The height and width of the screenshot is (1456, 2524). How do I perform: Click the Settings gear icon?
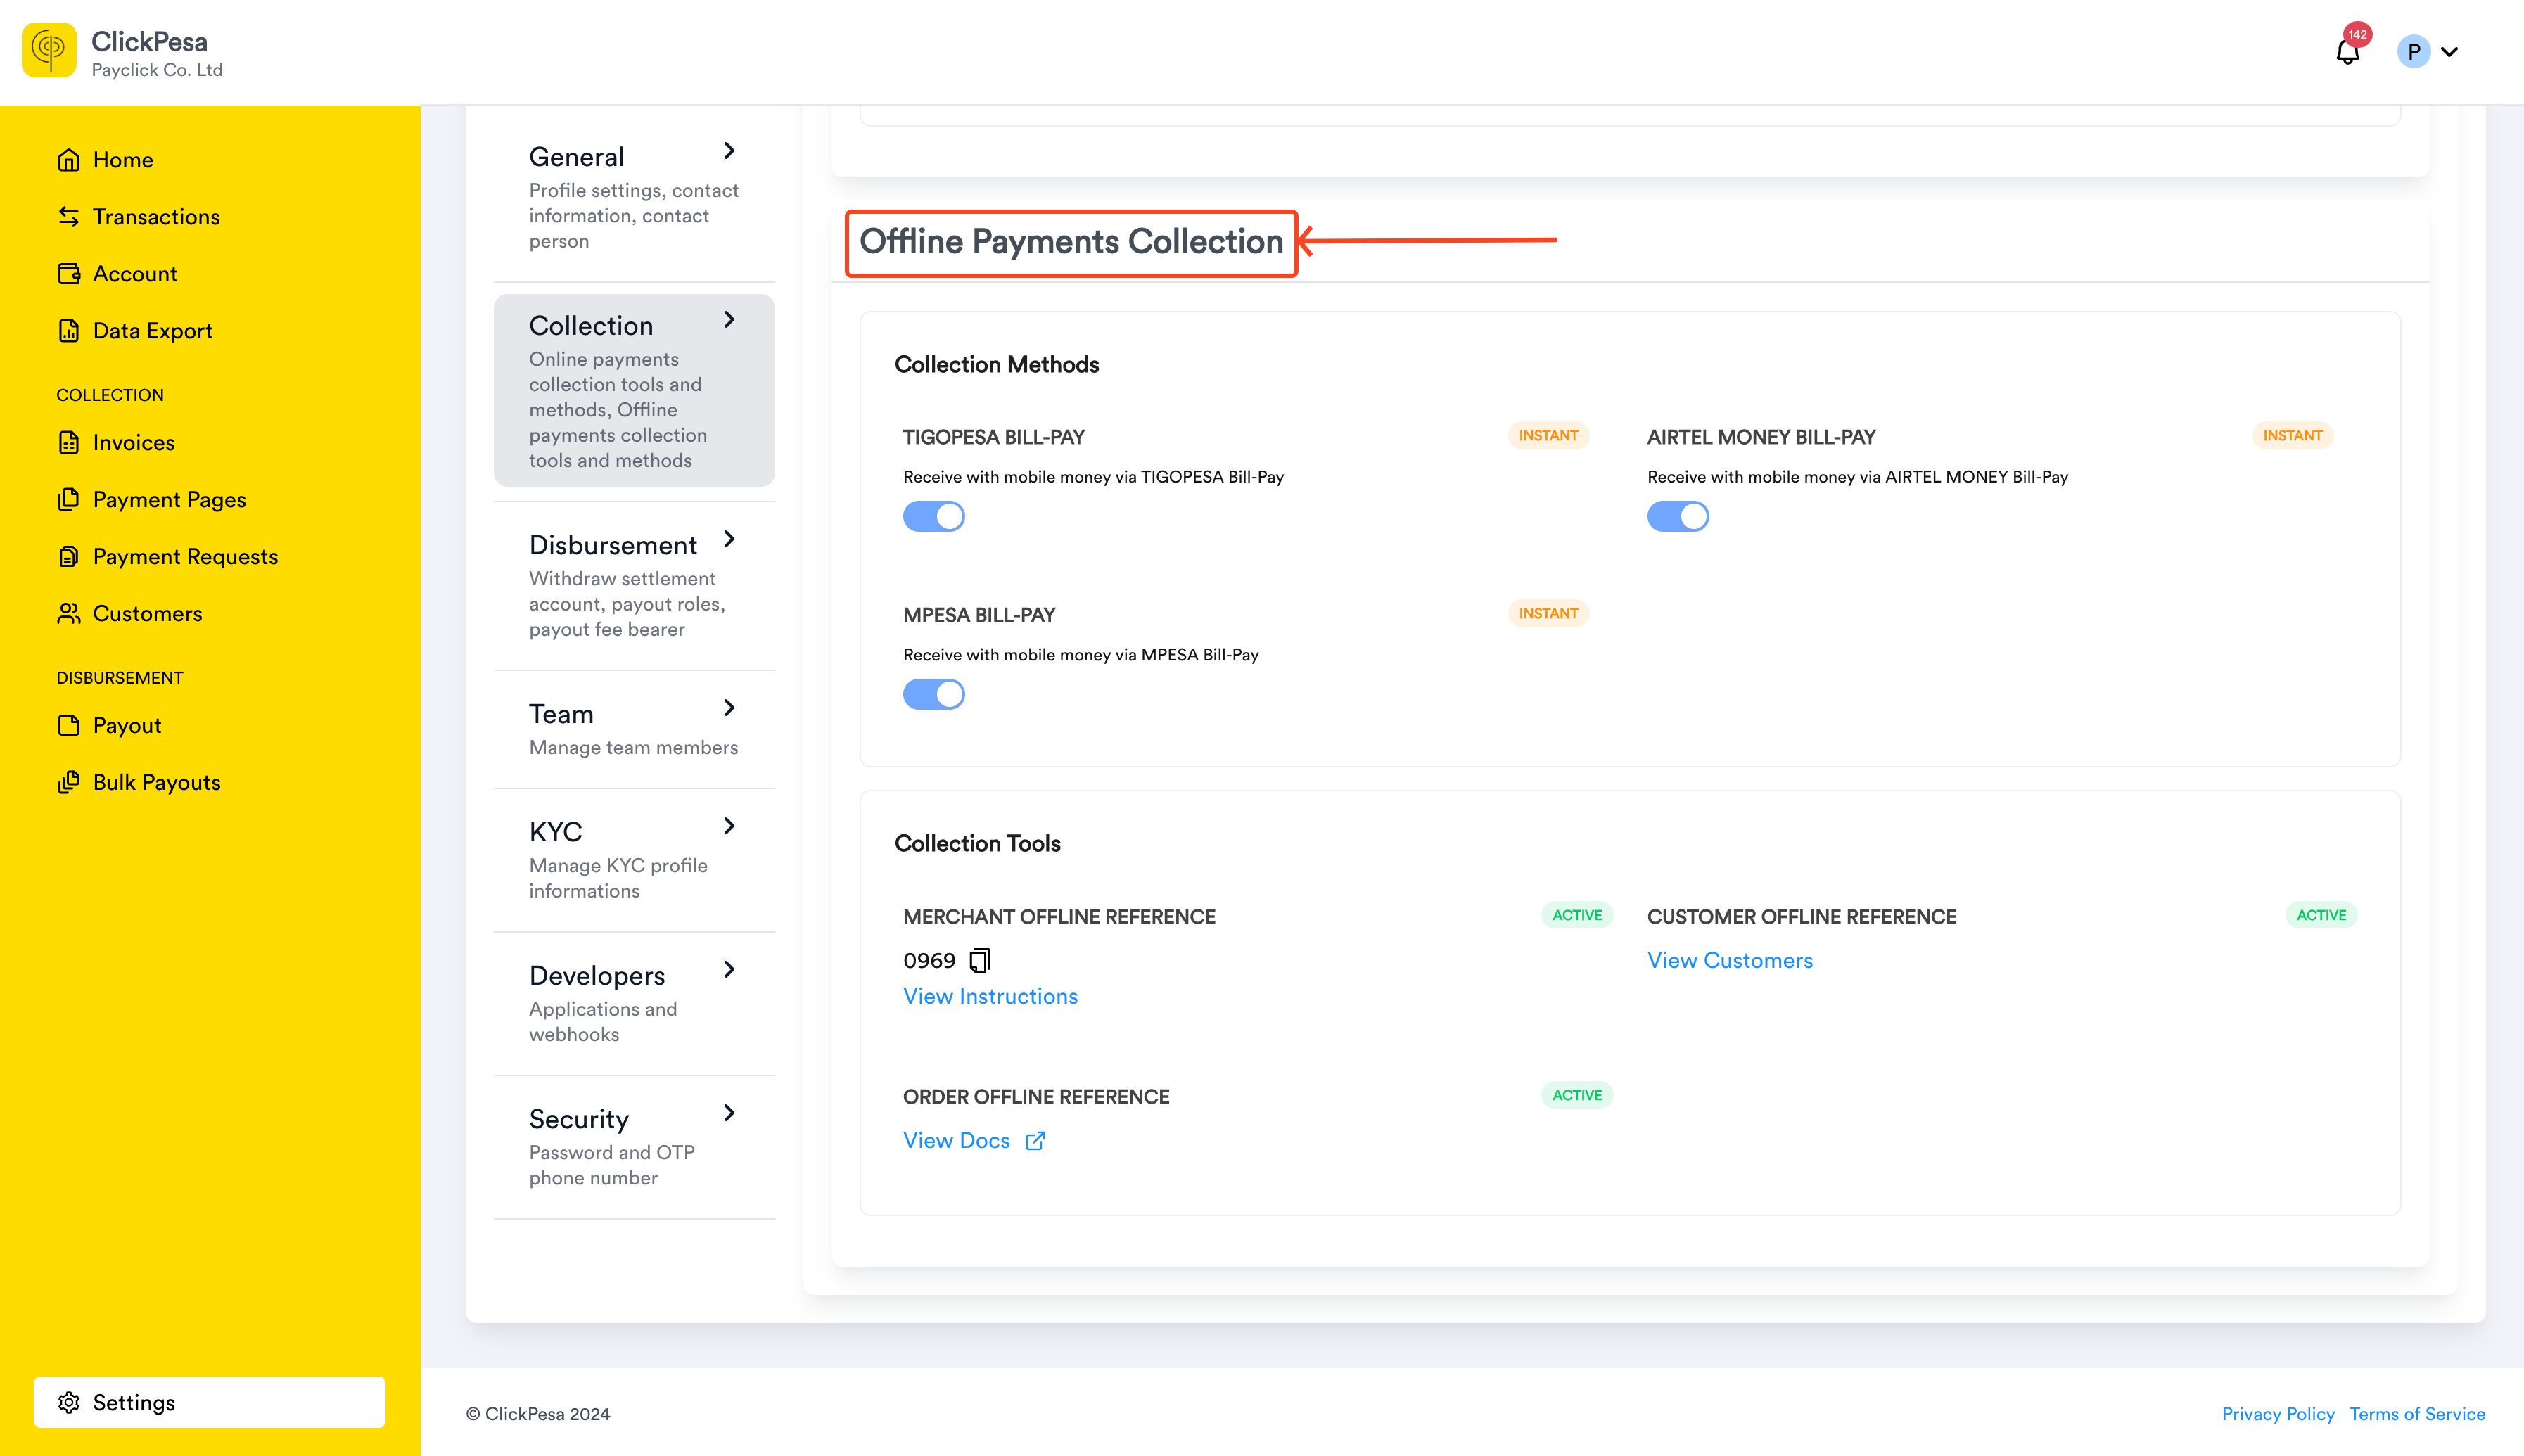coord(69,1403)
